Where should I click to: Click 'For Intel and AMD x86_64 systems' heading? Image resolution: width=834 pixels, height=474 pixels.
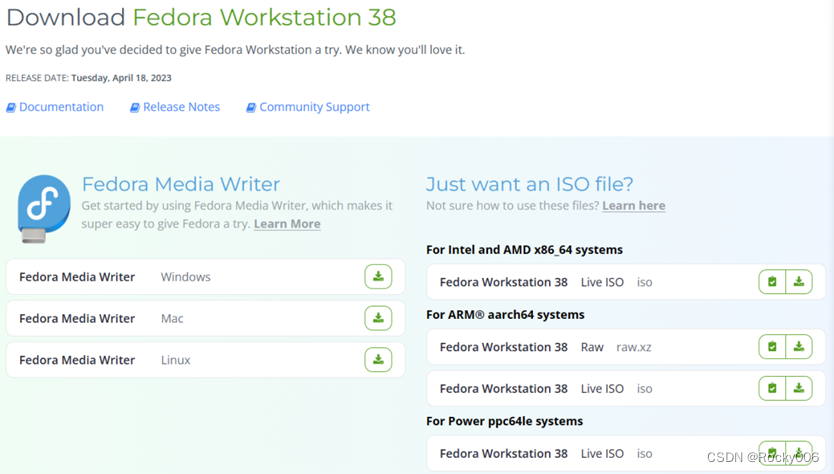pyautogui.click(x=524, y=250)
